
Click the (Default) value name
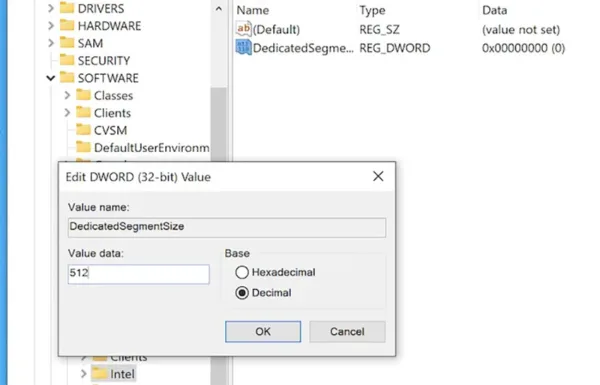[276, 29]
